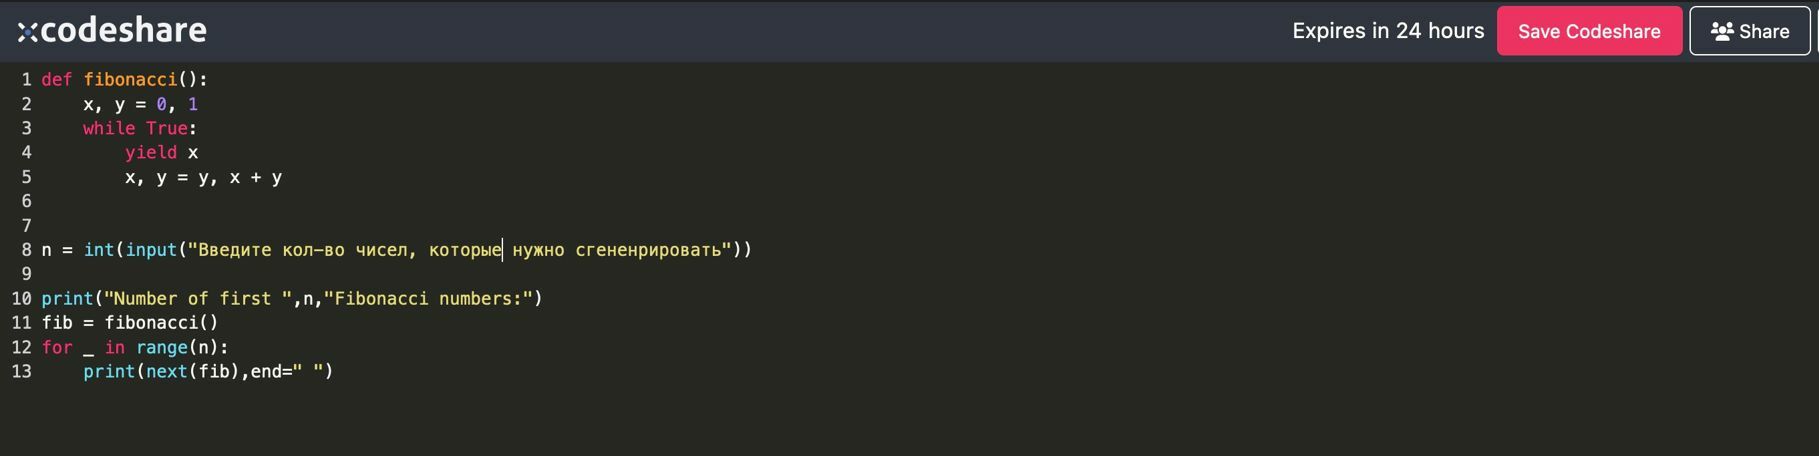Click line number 1 in gutter
This screenshot has width=1819, height=456.
pyautogui.click(x=26, y=80)
